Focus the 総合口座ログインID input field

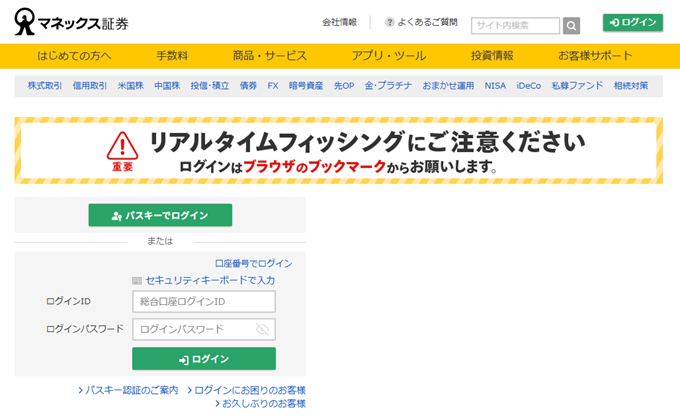point(204,301)
